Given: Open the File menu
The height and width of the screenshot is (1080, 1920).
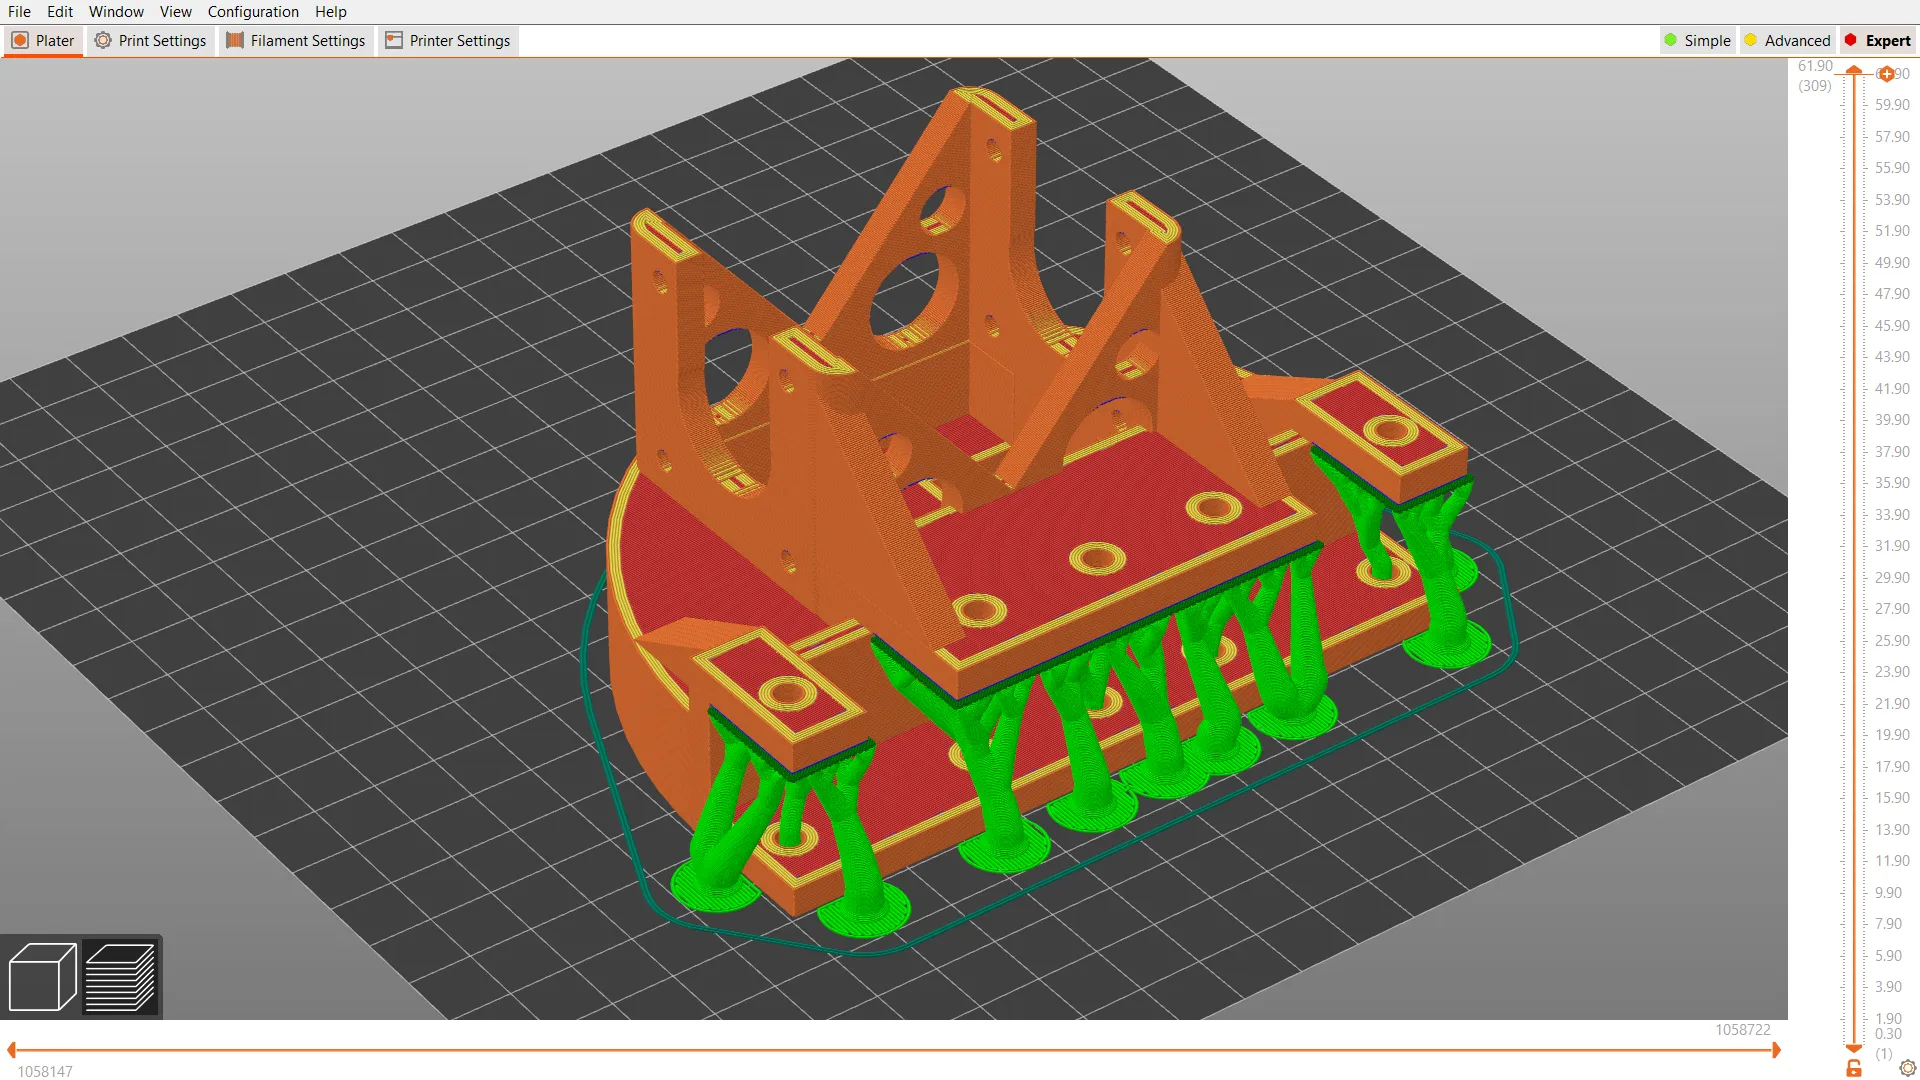Looking at the screenshot, I should click(19, 11).
